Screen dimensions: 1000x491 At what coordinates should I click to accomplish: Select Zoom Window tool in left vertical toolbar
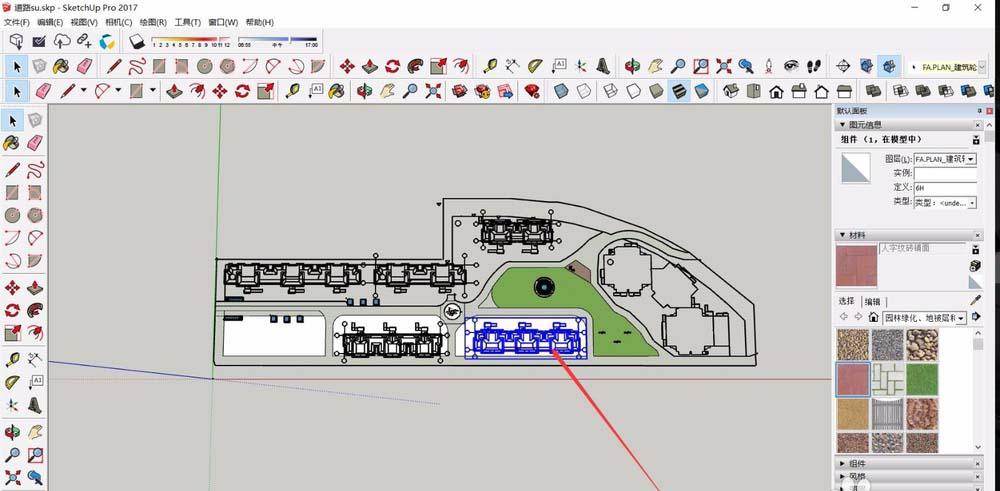(35, 455)
